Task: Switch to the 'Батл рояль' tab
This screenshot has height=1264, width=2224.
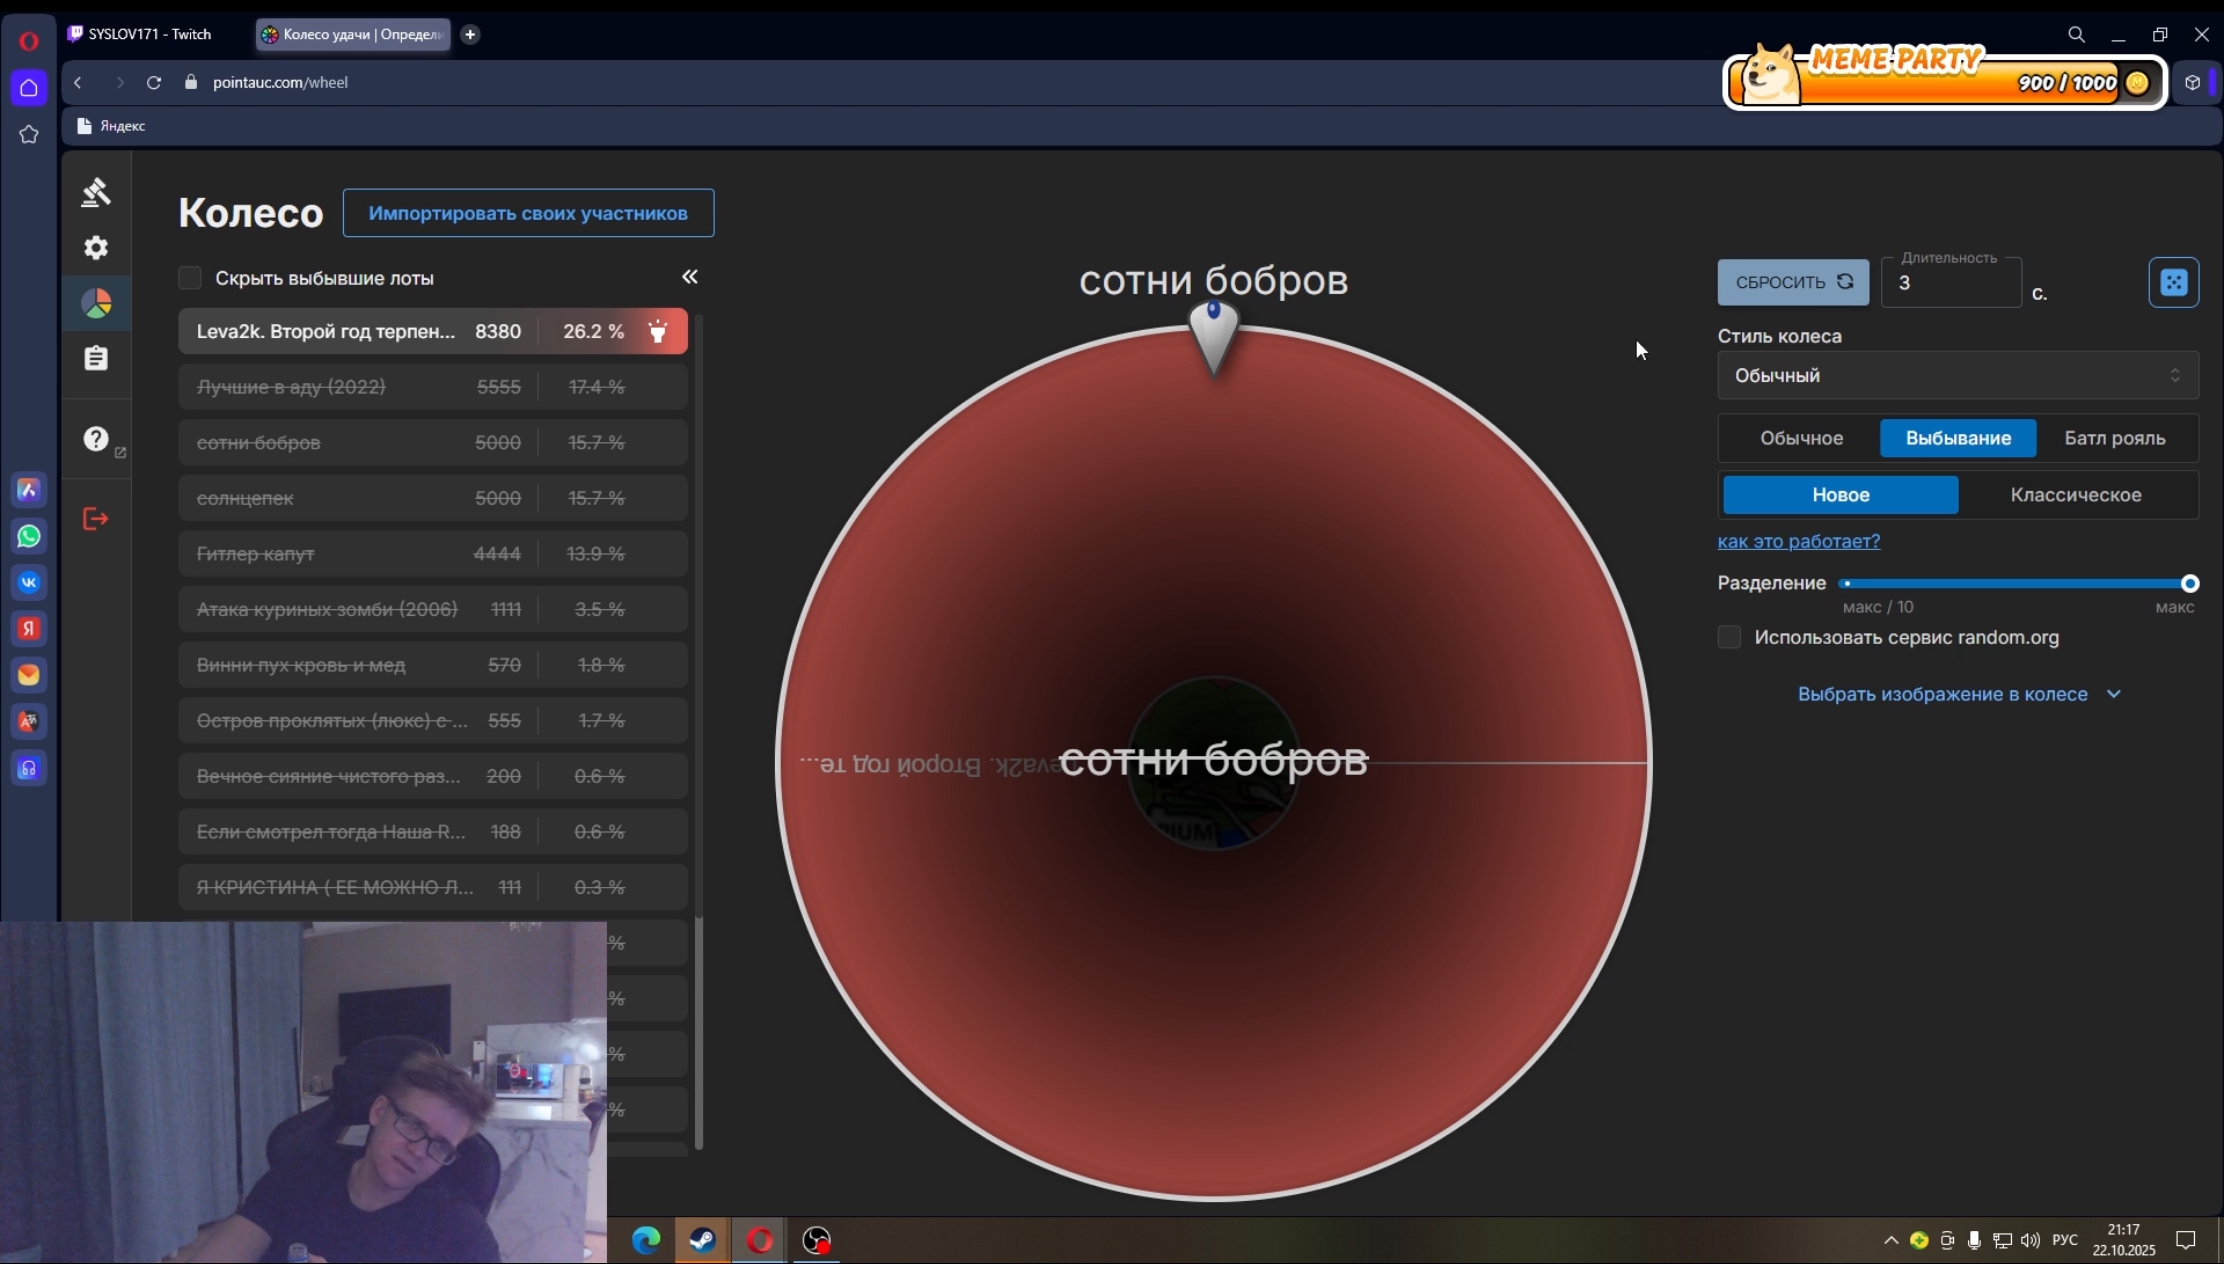Action: point(2114,438)
